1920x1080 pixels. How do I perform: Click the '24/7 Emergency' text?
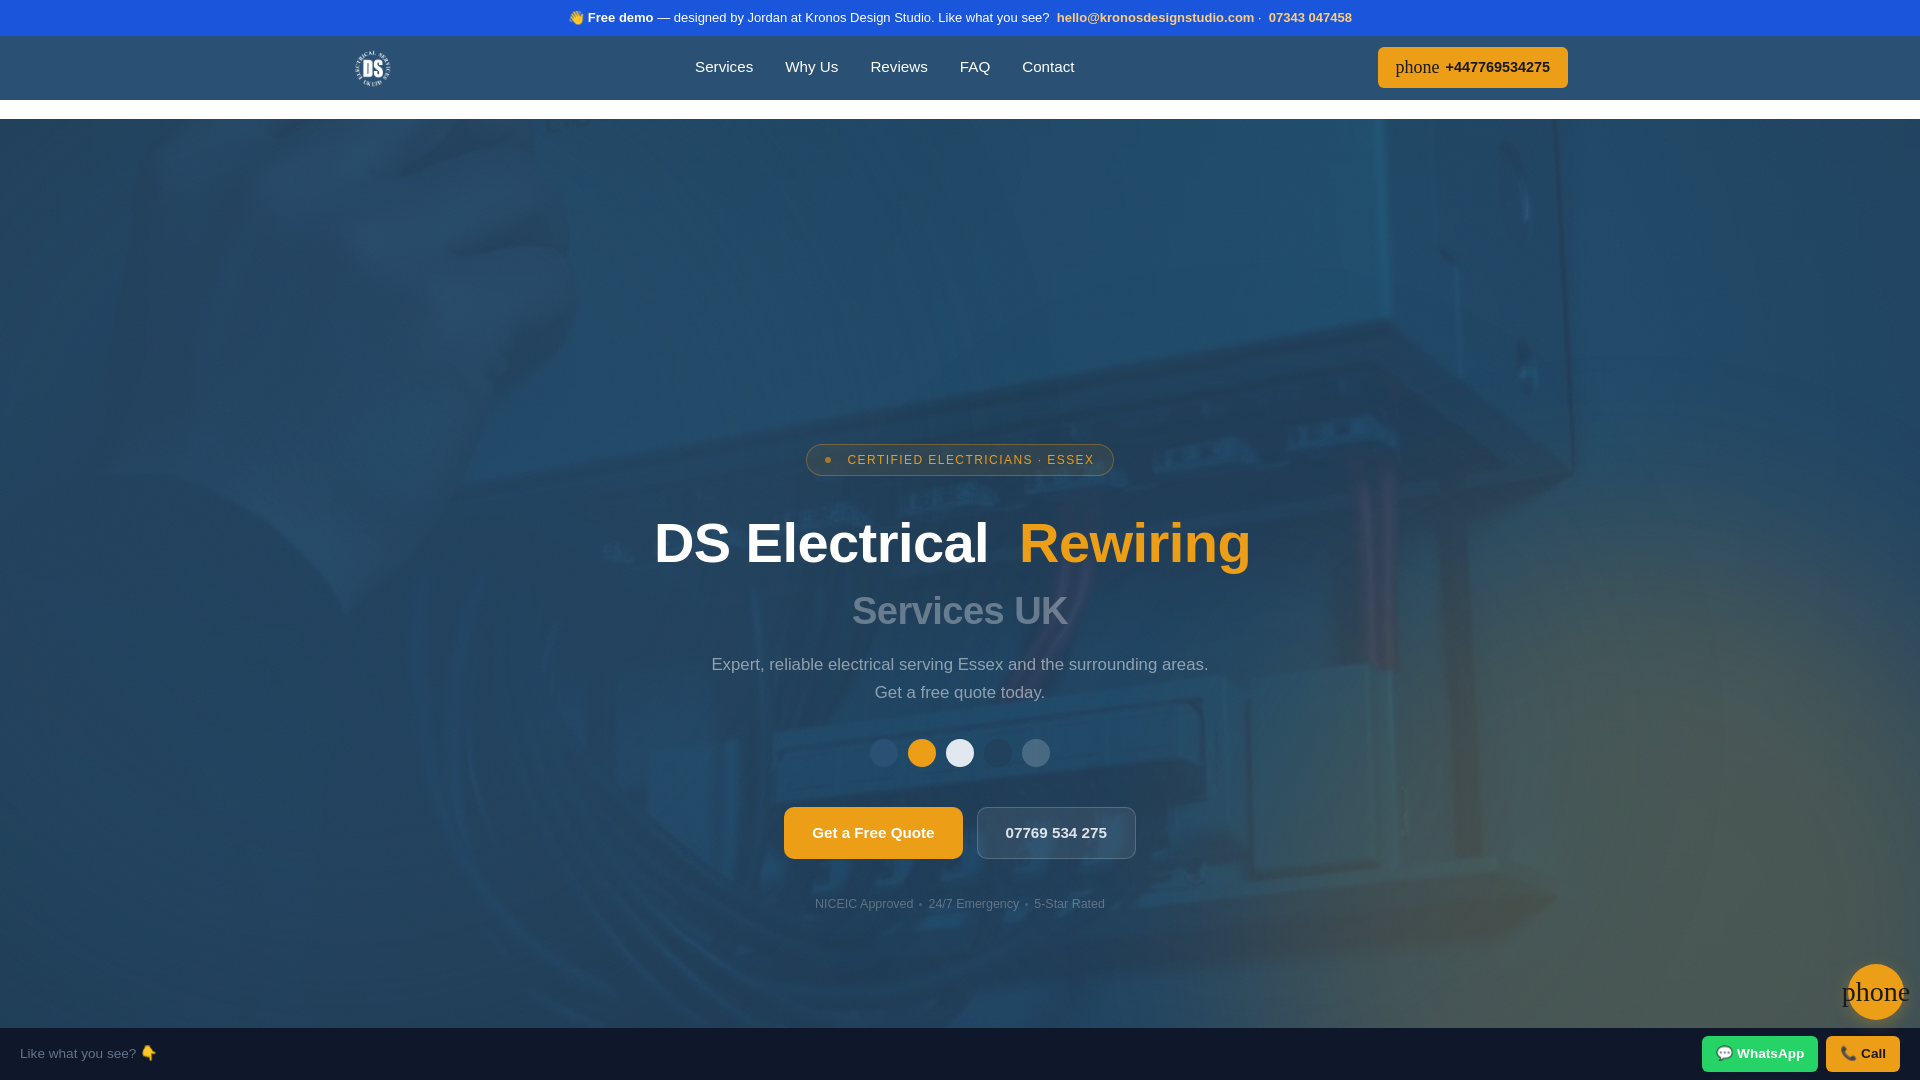(973, 904)
